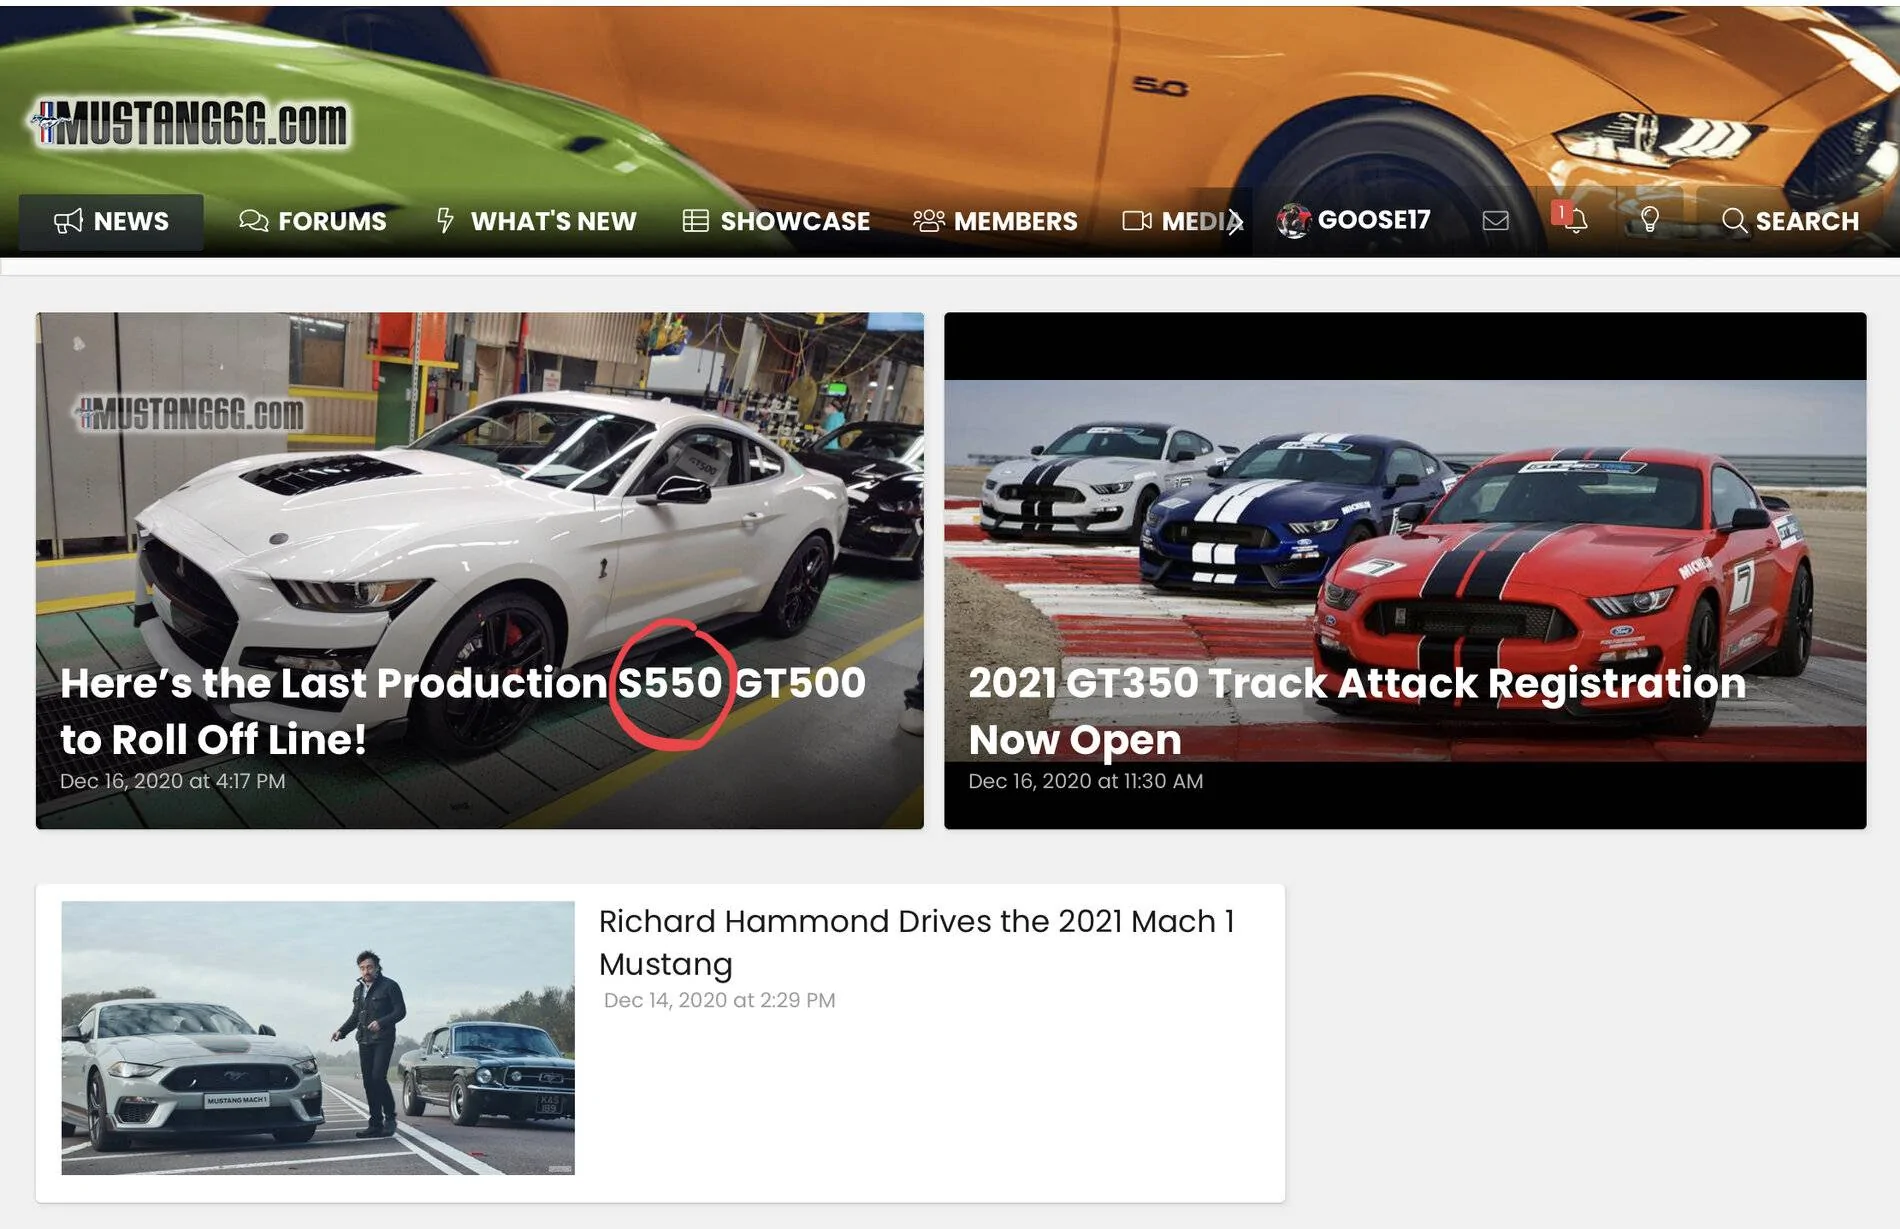The image size is (1900, 1229).
Task: Open the inbox envelope icon
Action: point(1495,220)
